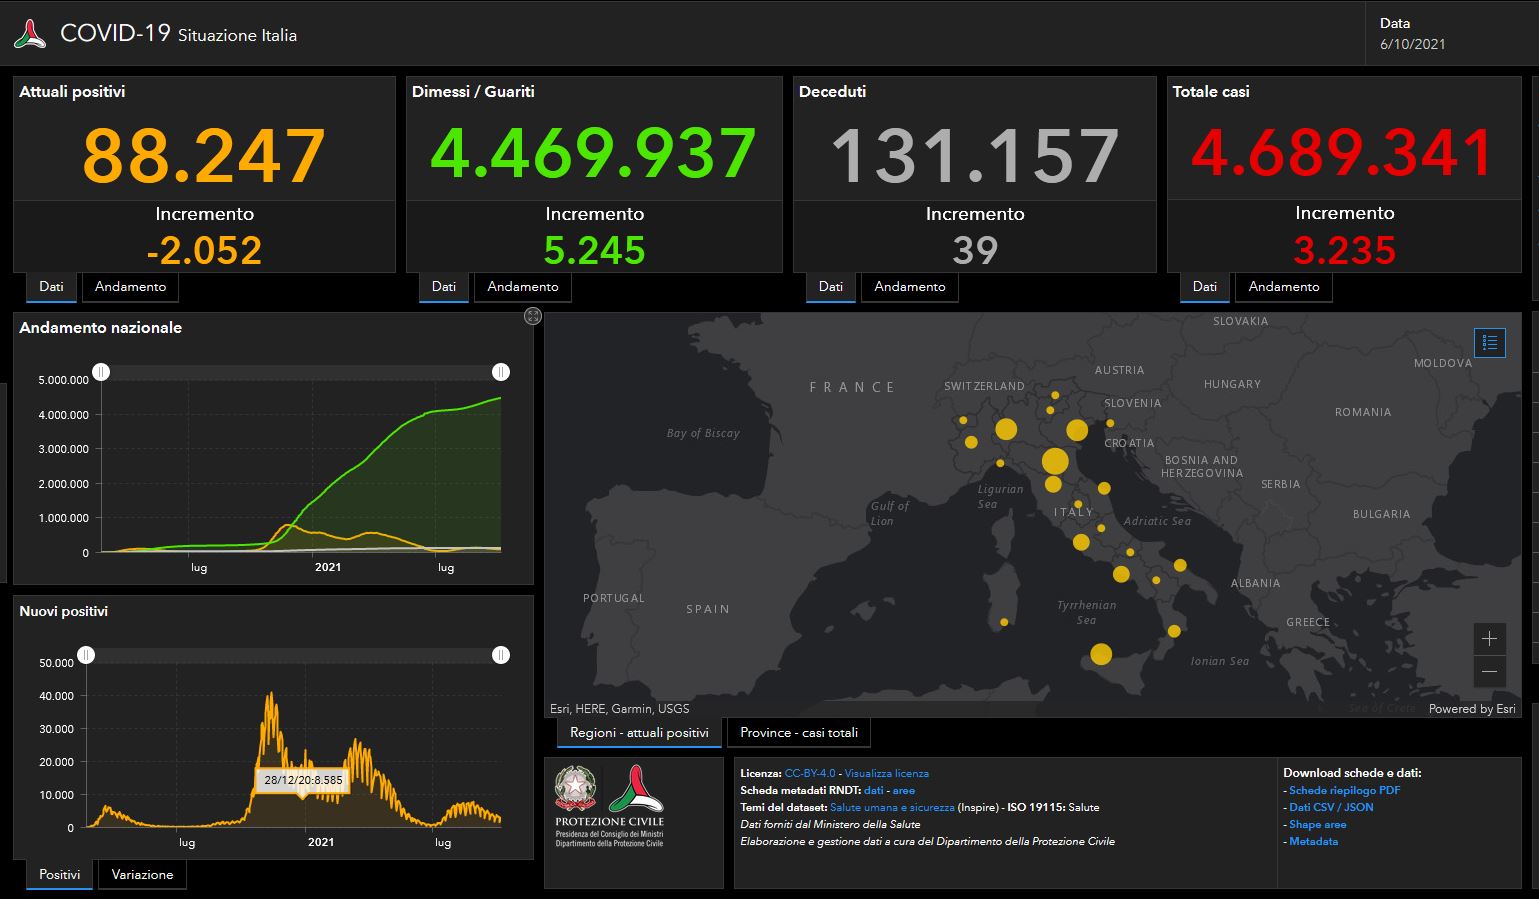This screenshot has width=1539, height=899.
Task: Zoom in on the map with plus button
Action: (x=1489, y=639)
